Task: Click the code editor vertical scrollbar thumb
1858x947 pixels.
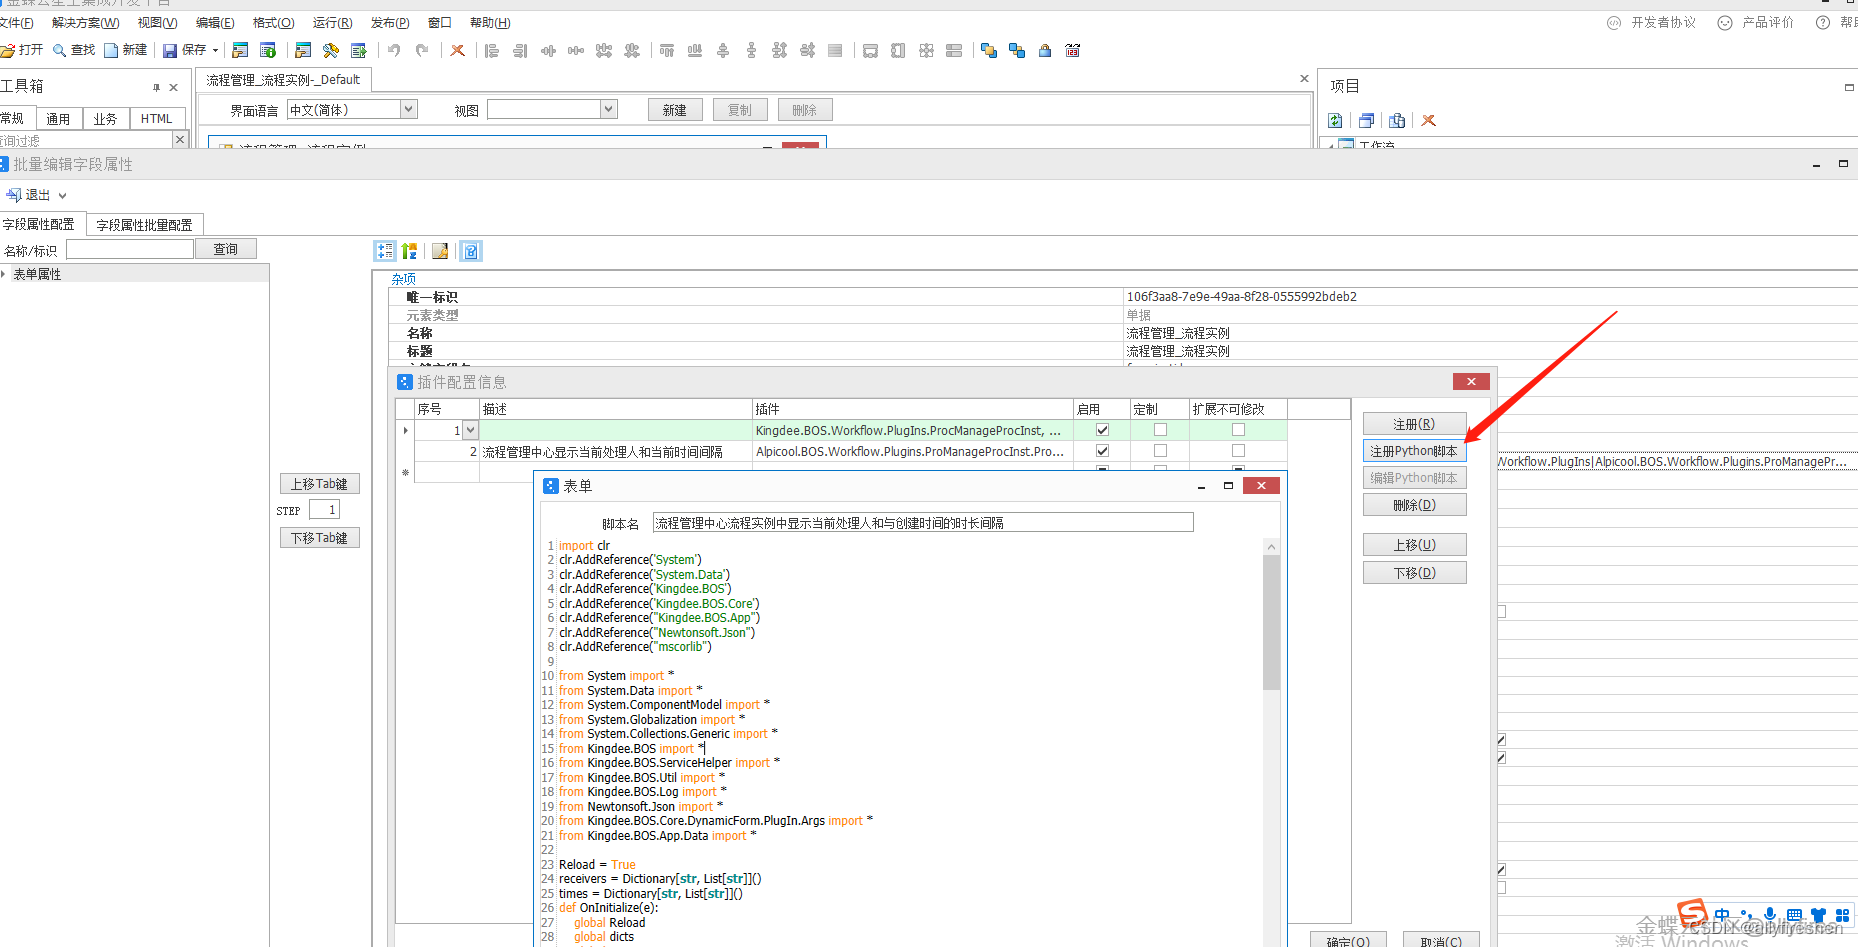Action: [x=1271, y=623]
